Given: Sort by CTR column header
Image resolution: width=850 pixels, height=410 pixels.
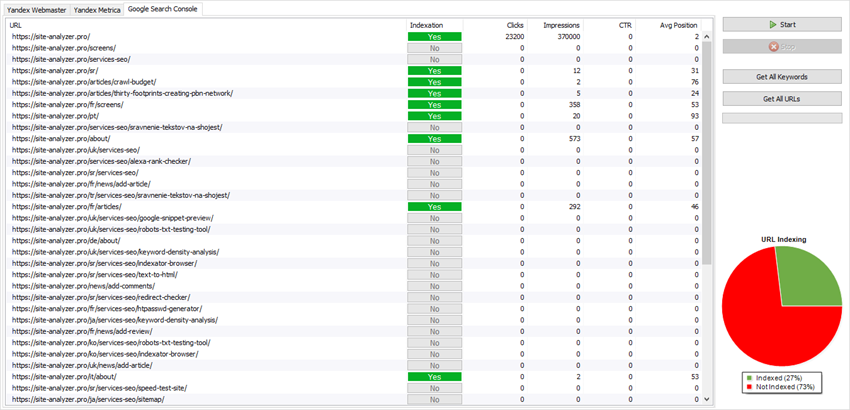Looking at the screenshot, I should point(609,25).
